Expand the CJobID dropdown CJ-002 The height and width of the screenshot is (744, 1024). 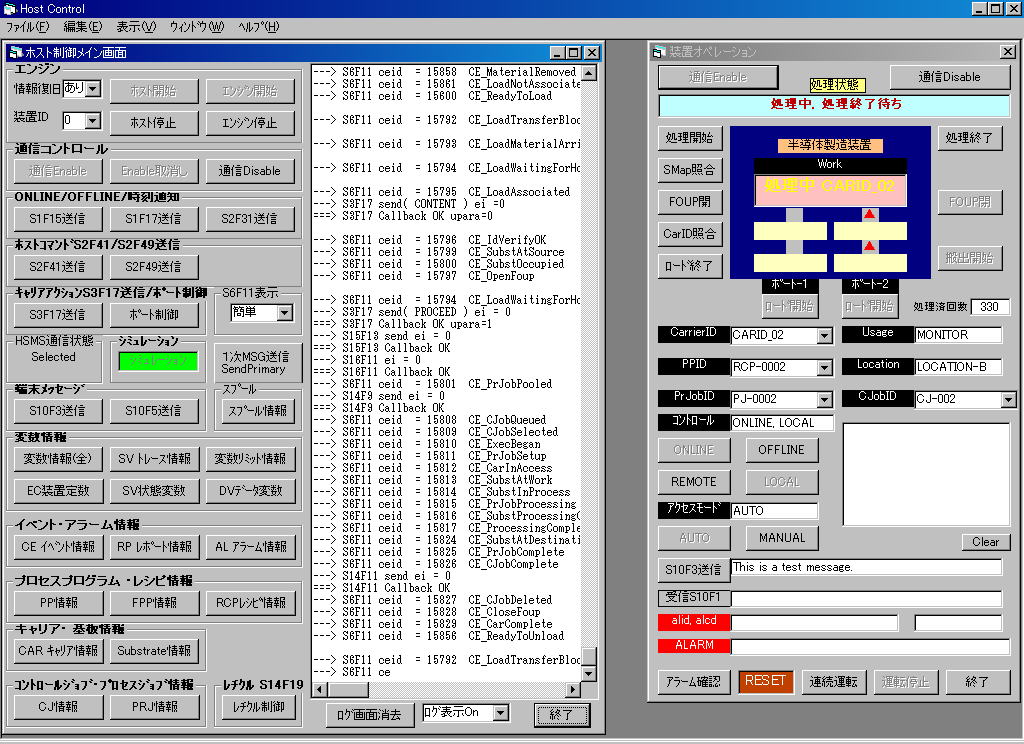[x=1008, y=399]
